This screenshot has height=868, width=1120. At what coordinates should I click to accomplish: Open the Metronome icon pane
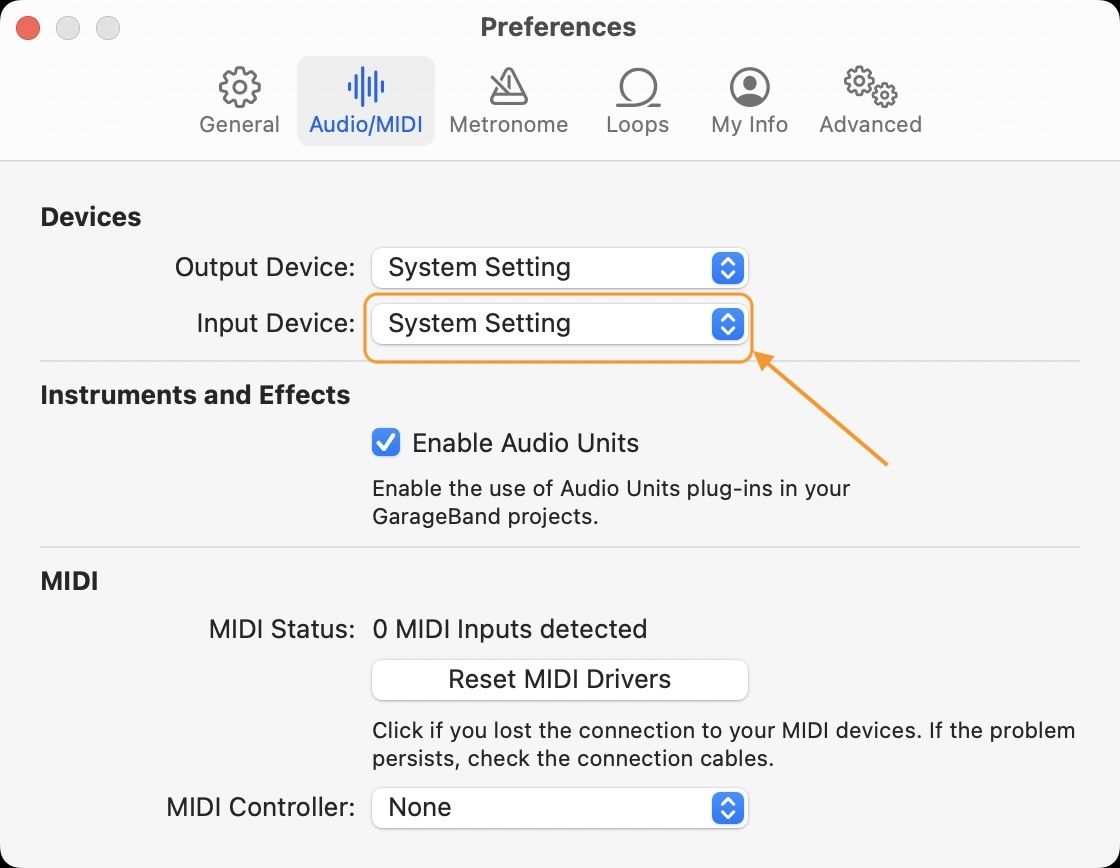pos(508,88)
